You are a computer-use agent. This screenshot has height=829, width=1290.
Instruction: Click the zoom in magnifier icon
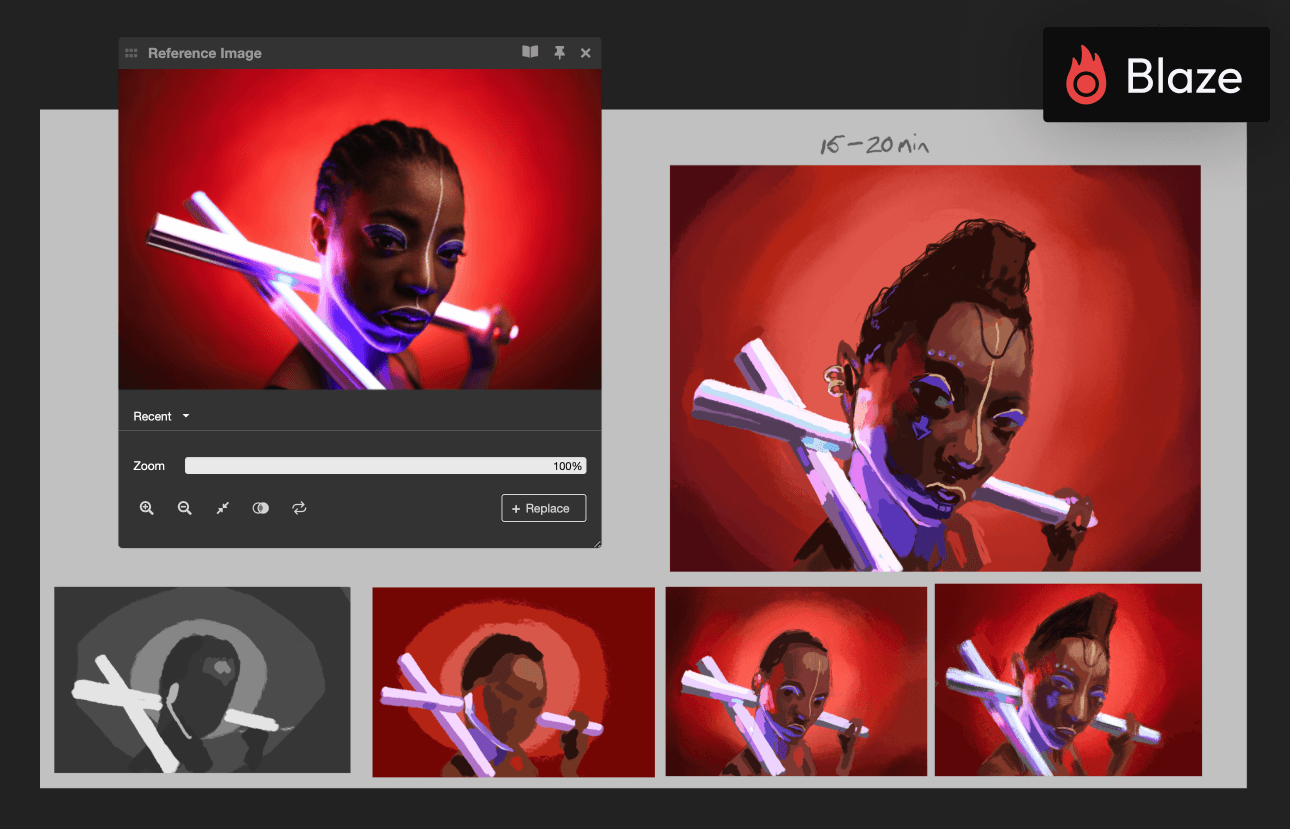tap(147, 508)
